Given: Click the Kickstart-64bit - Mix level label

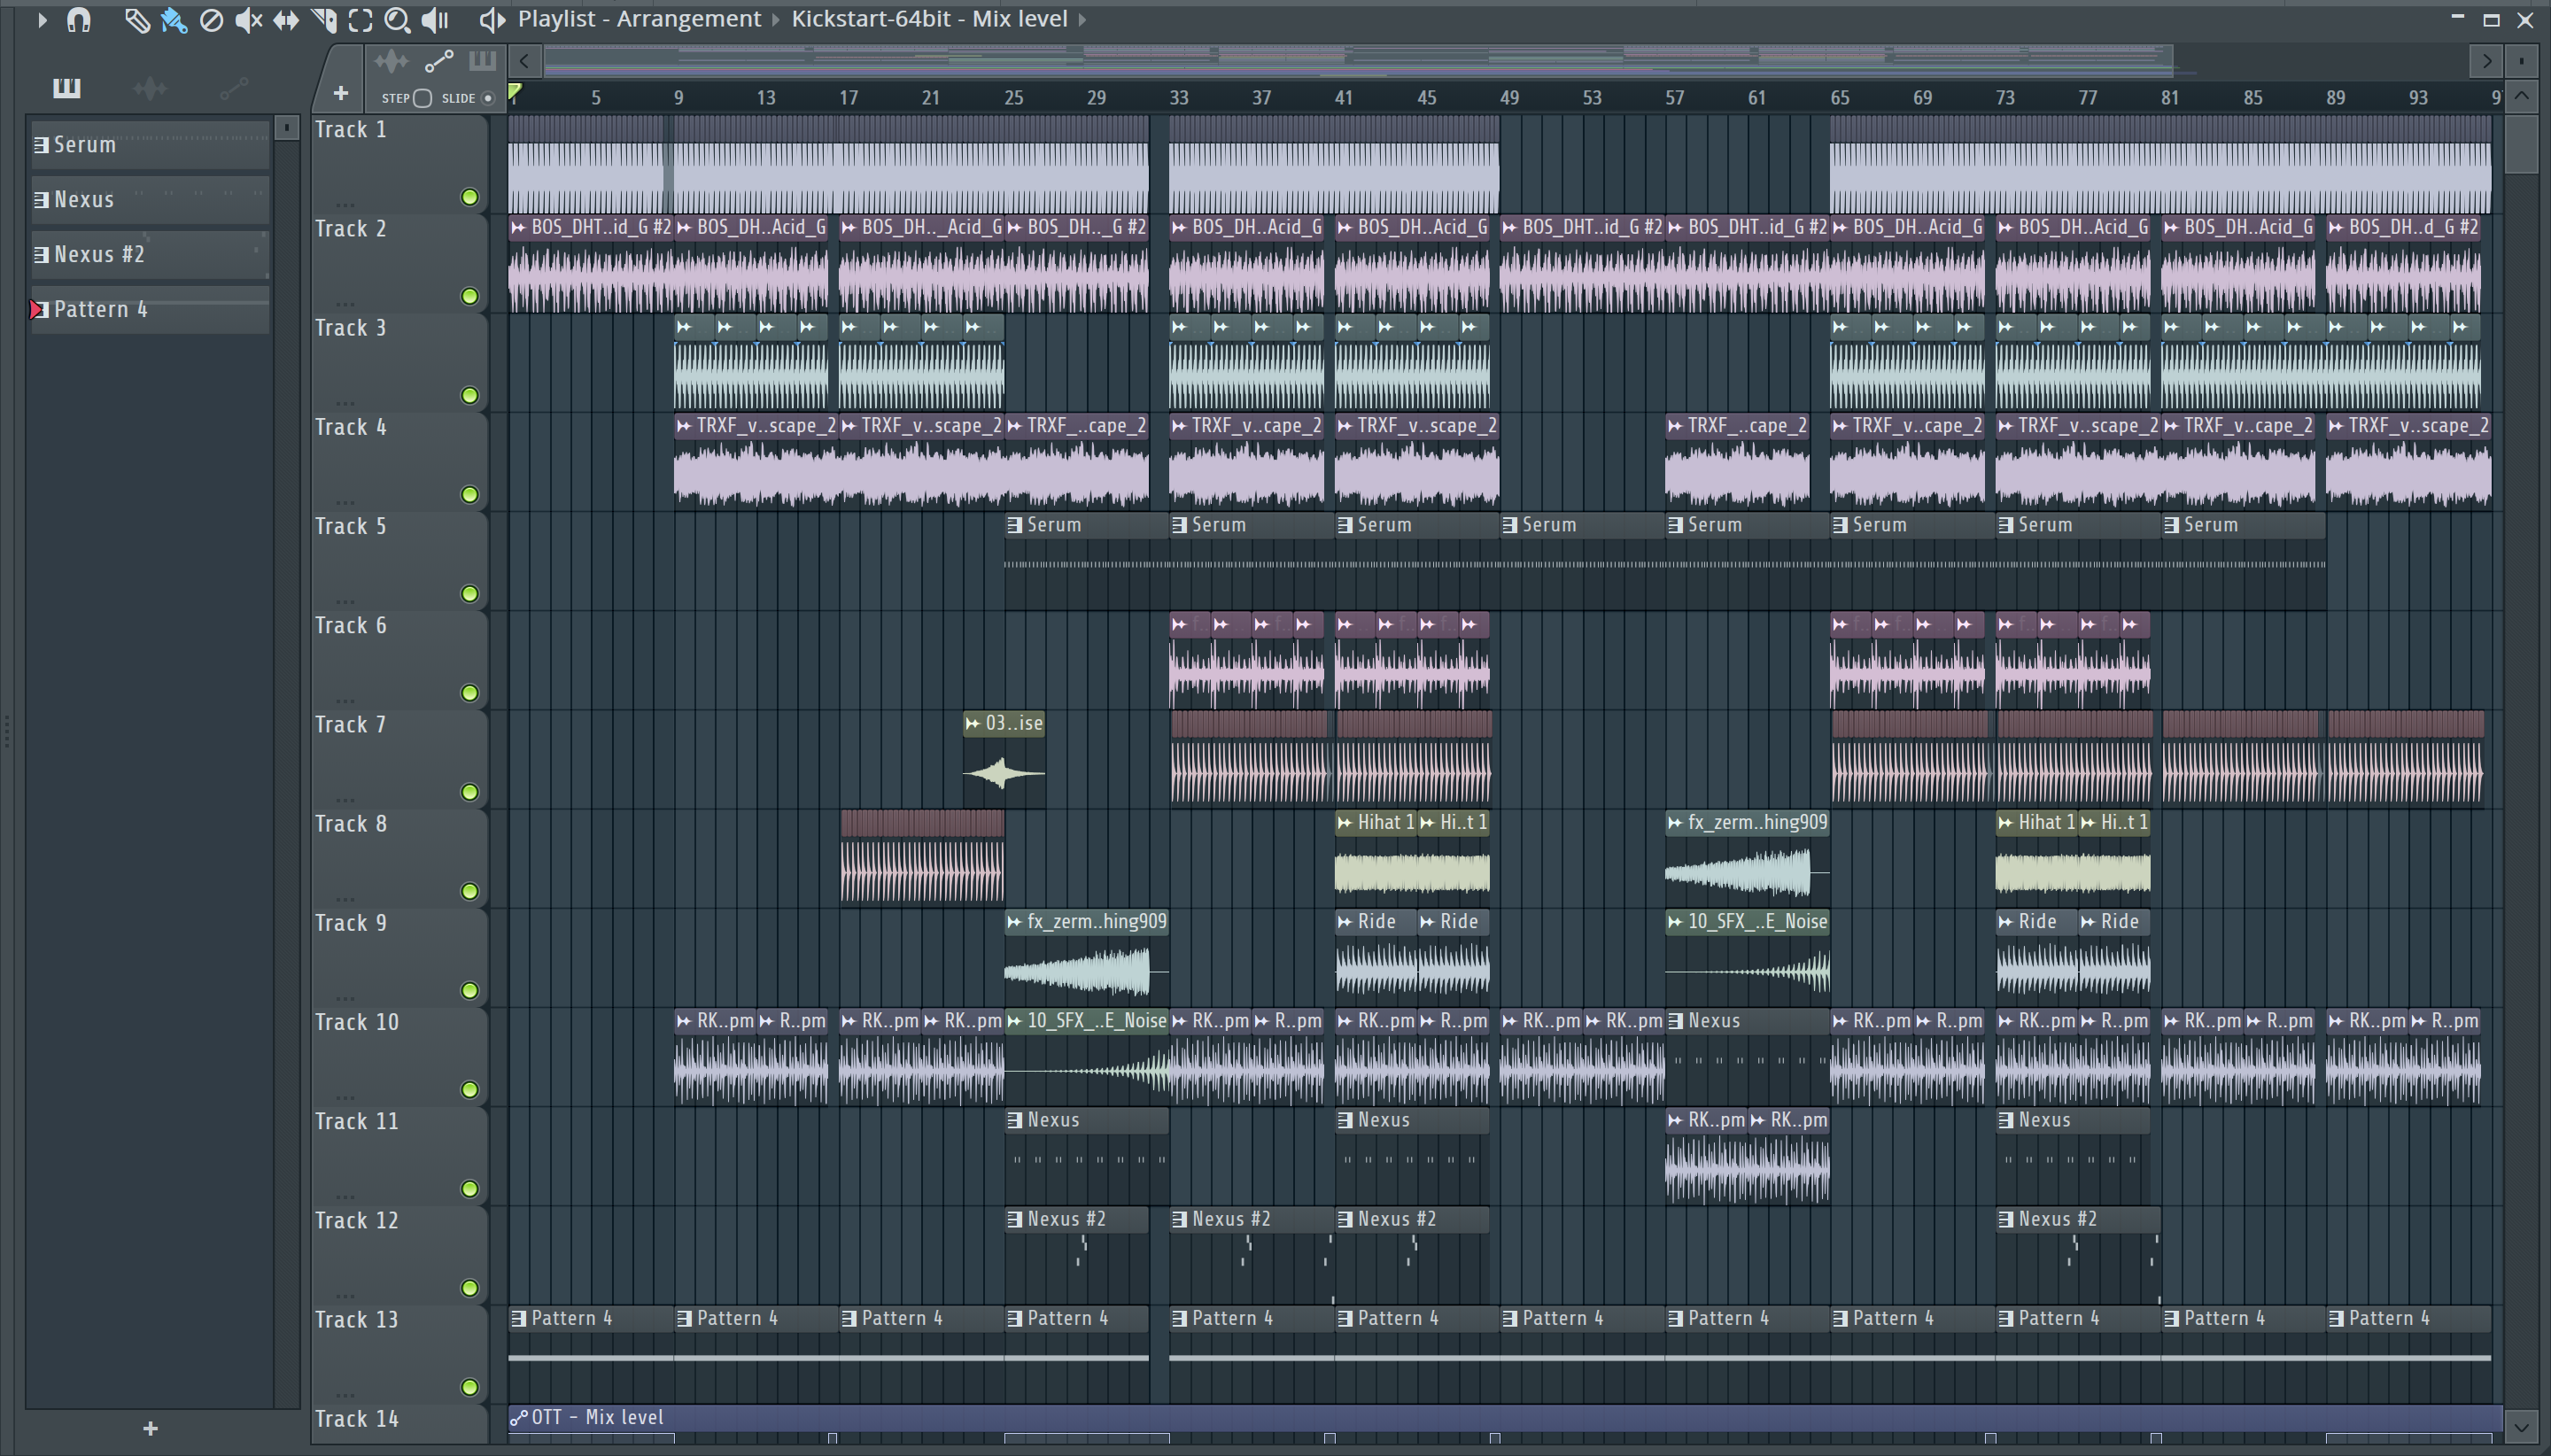Looking at the screenshot, I should (929, 19).
